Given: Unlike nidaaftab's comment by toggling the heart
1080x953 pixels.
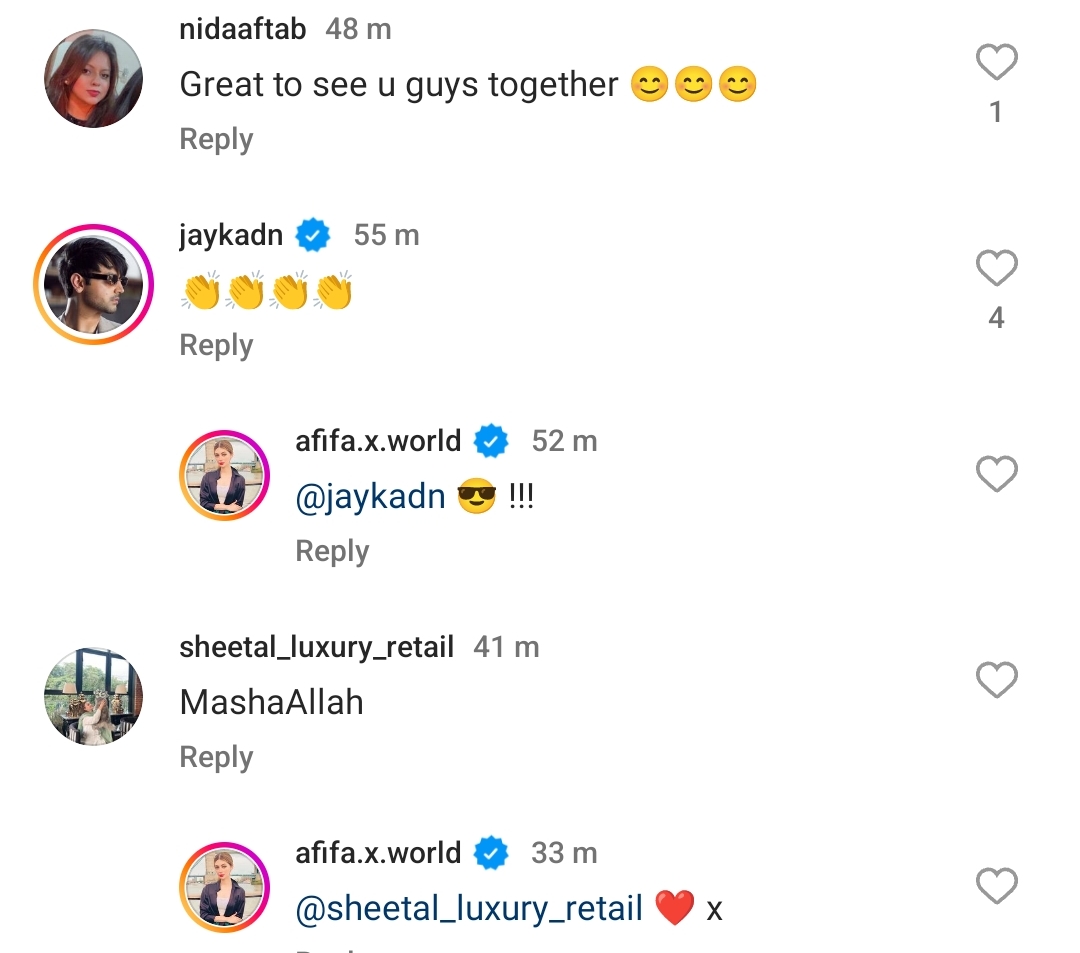Looking at the screenshot, I should [996, 62].
